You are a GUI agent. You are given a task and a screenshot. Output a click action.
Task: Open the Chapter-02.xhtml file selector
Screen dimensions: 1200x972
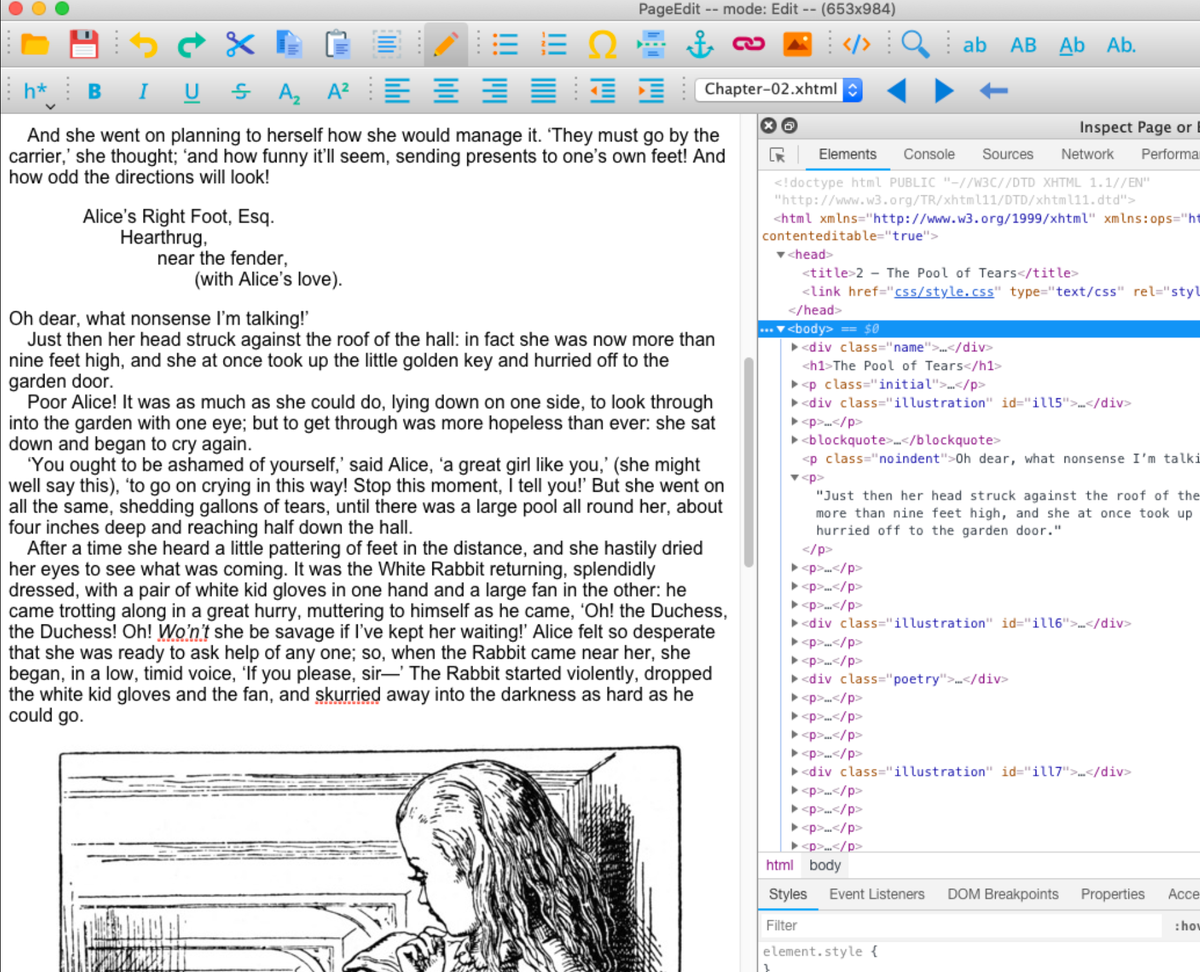point(779,90)
